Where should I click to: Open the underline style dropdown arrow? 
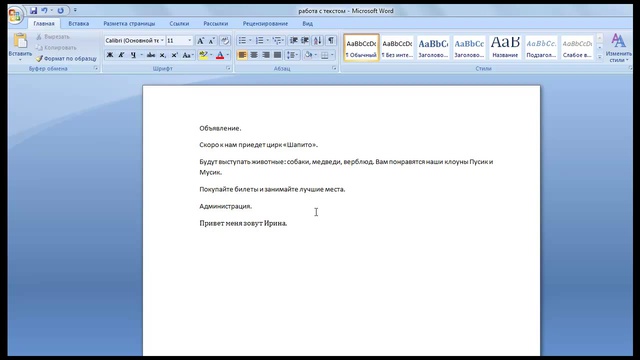point(141,55)
